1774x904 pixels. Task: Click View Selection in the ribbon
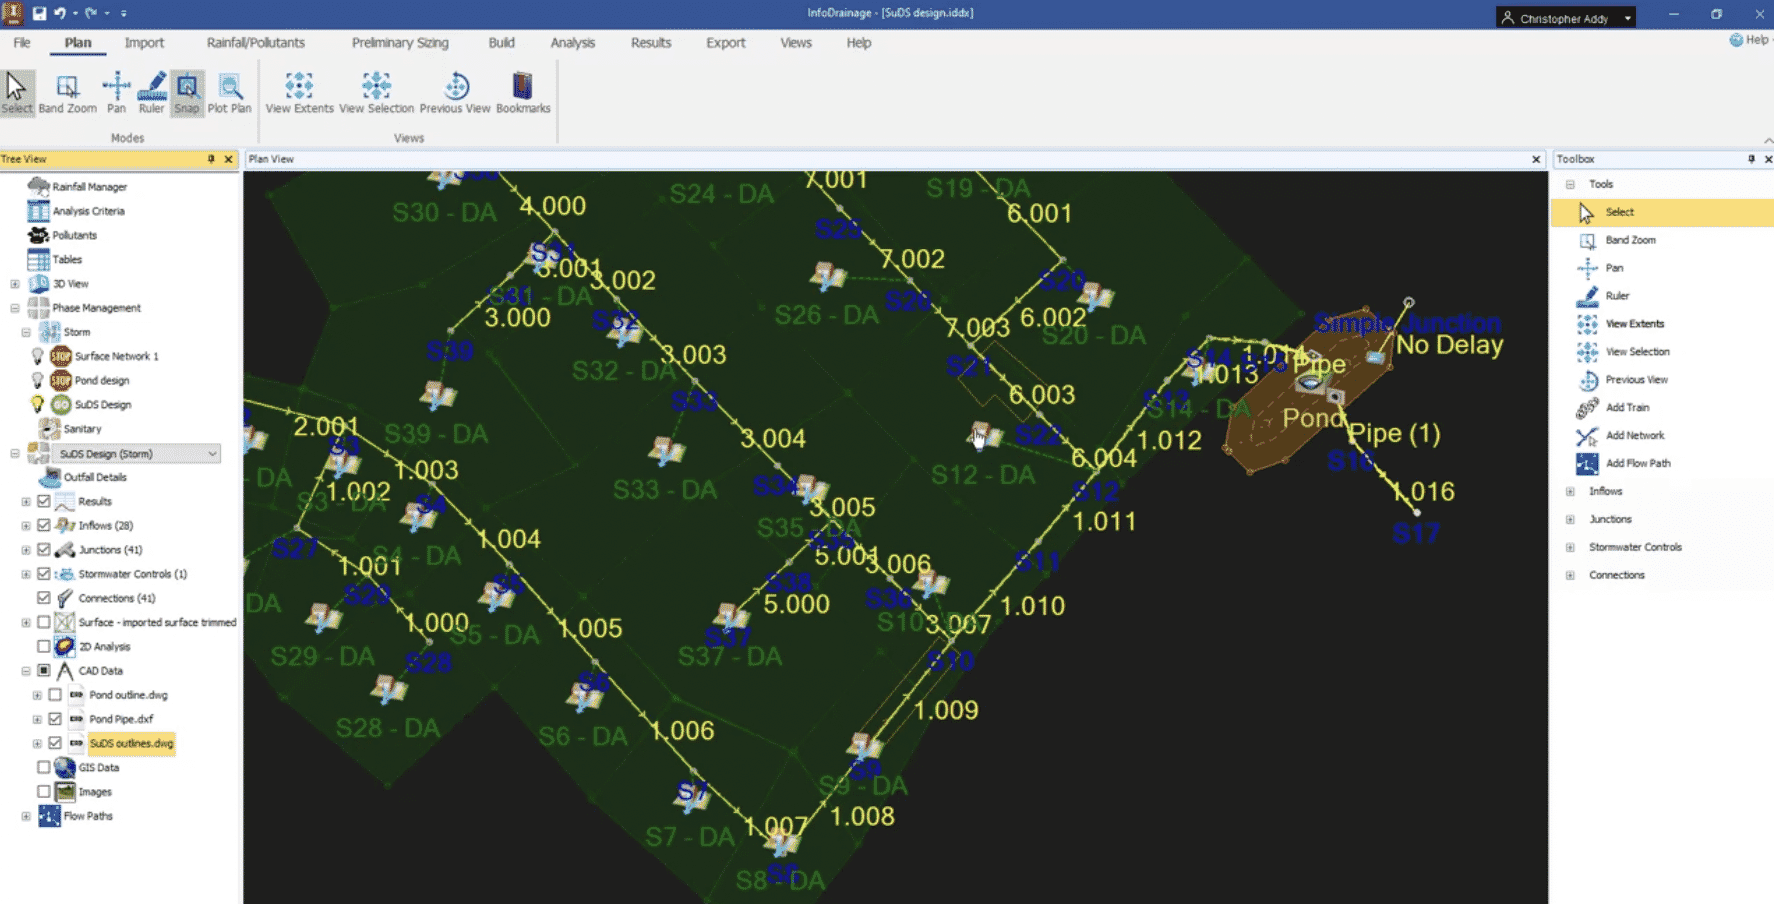pyautogui.click(x=376, y=92)
